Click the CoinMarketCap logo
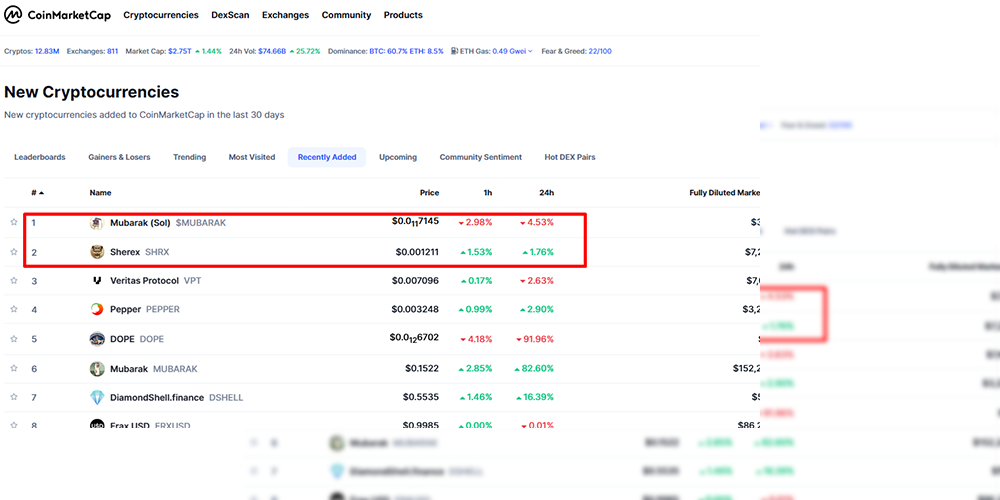 pos(57,15)
